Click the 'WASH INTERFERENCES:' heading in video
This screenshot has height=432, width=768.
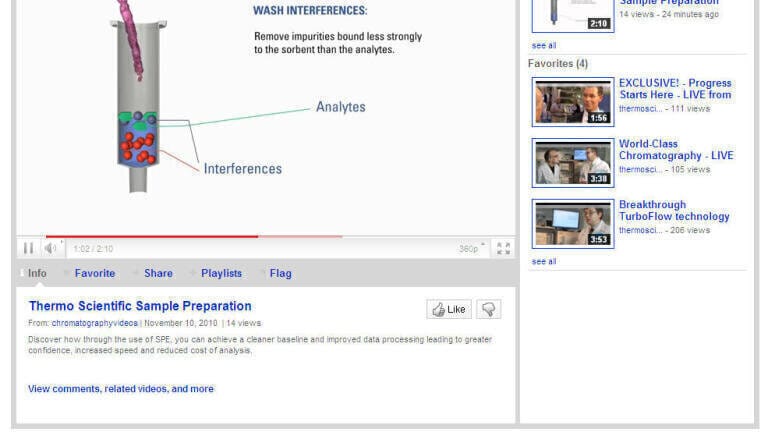pos(310,10)
